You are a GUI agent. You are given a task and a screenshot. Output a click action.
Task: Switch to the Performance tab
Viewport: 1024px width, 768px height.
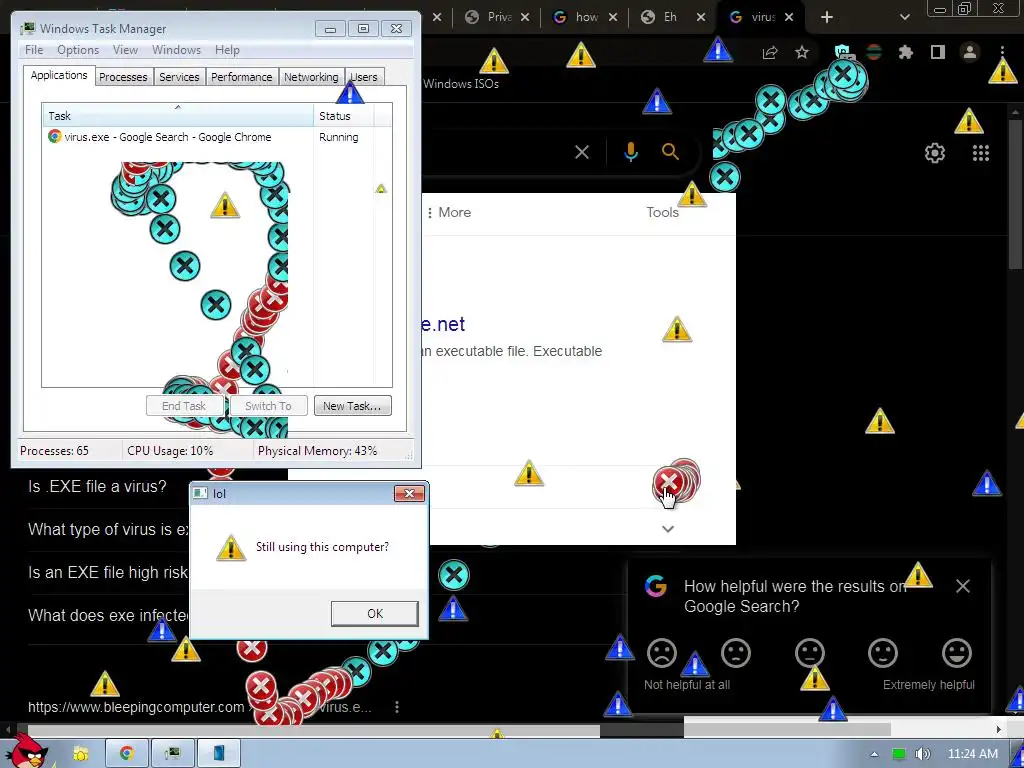[242, 77]
